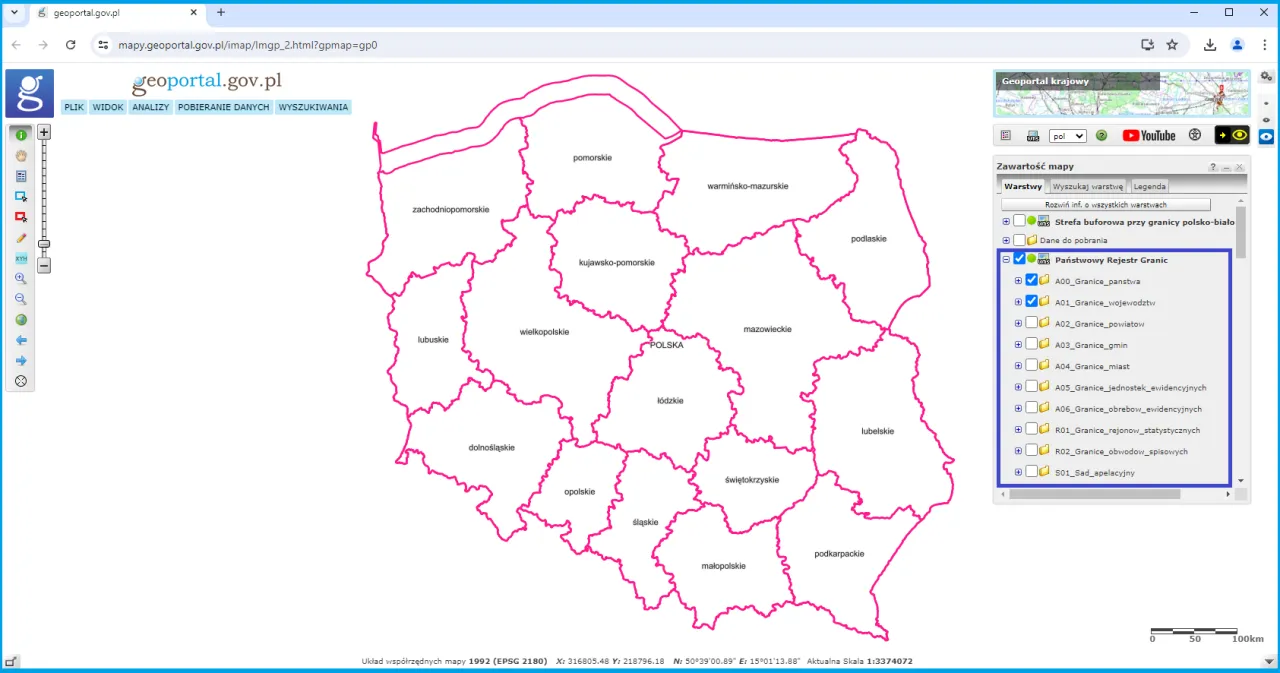The height and width of the screenshot is (673, 1280).
Task: Open the YouTube channel icon
Action: pos(1150,134)
